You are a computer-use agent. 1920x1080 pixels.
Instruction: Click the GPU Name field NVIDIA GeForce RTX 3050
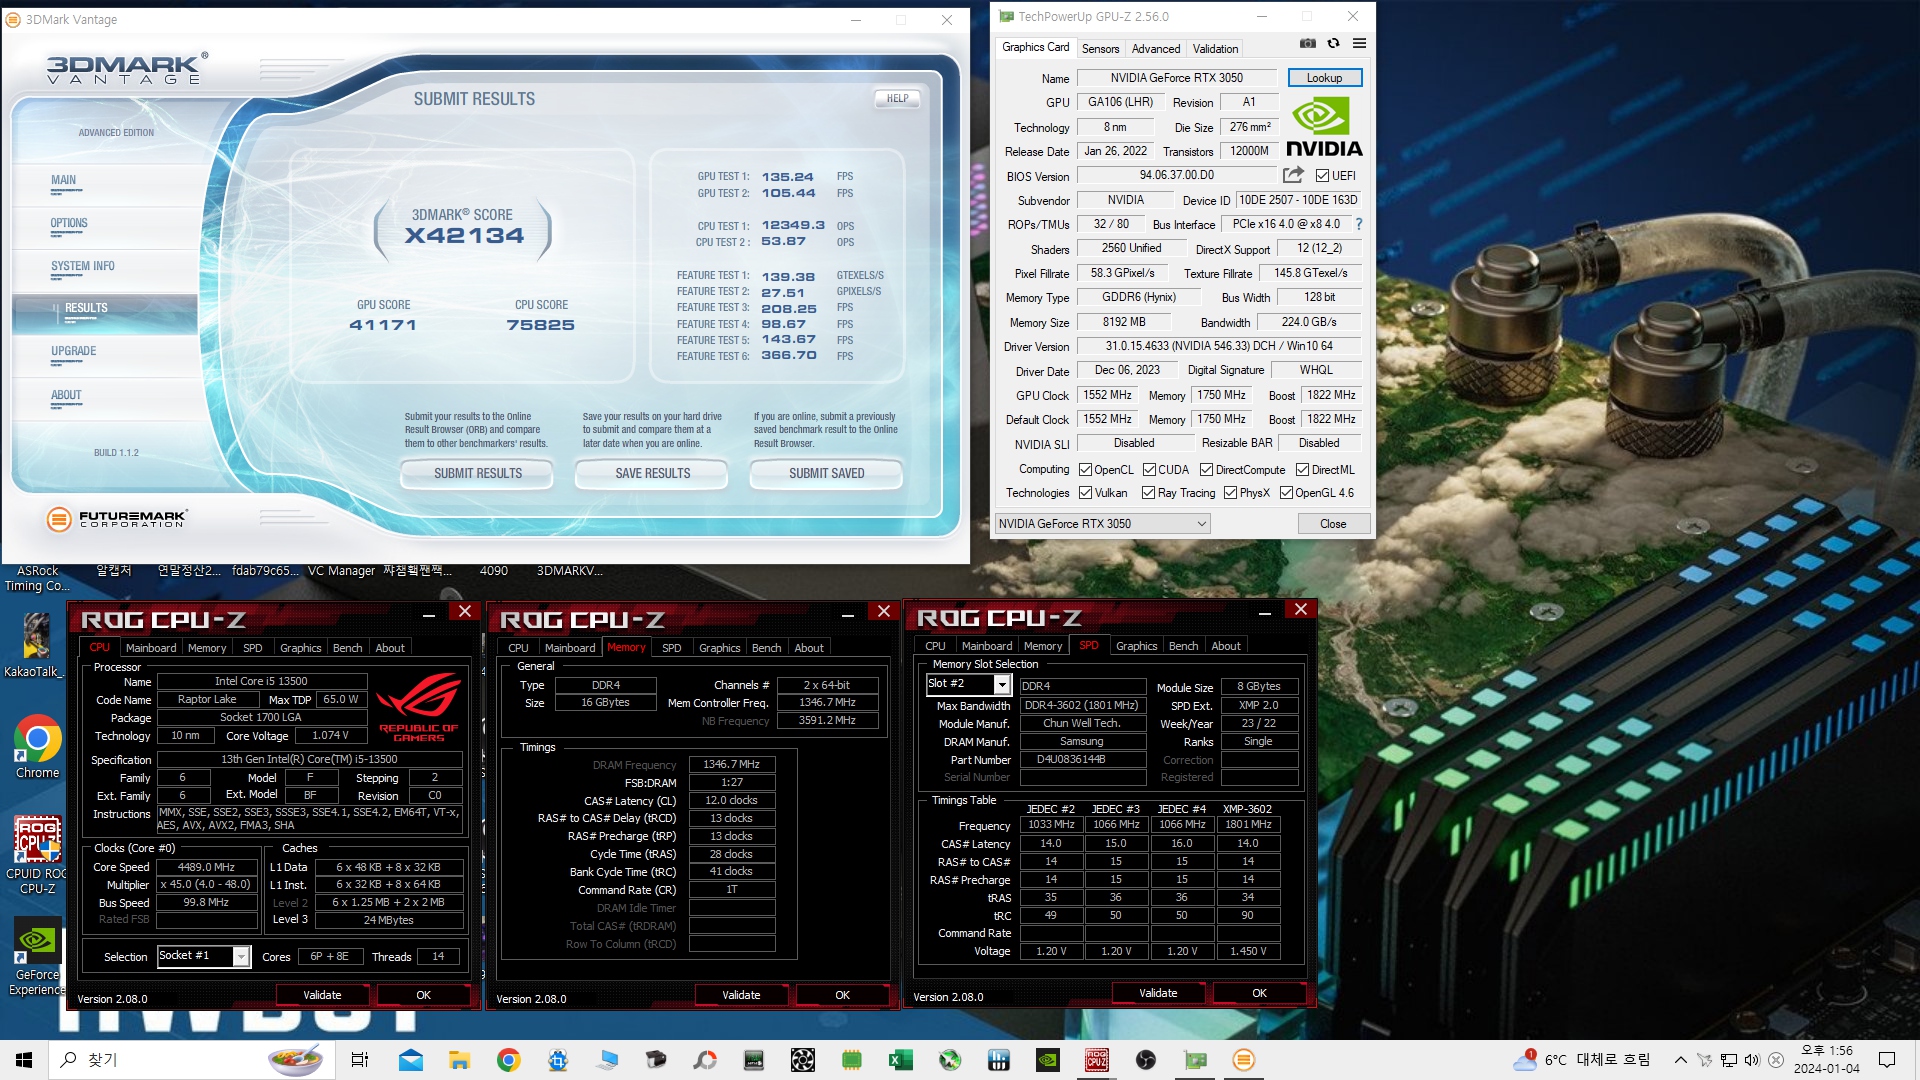click(x=1177, y=78)
